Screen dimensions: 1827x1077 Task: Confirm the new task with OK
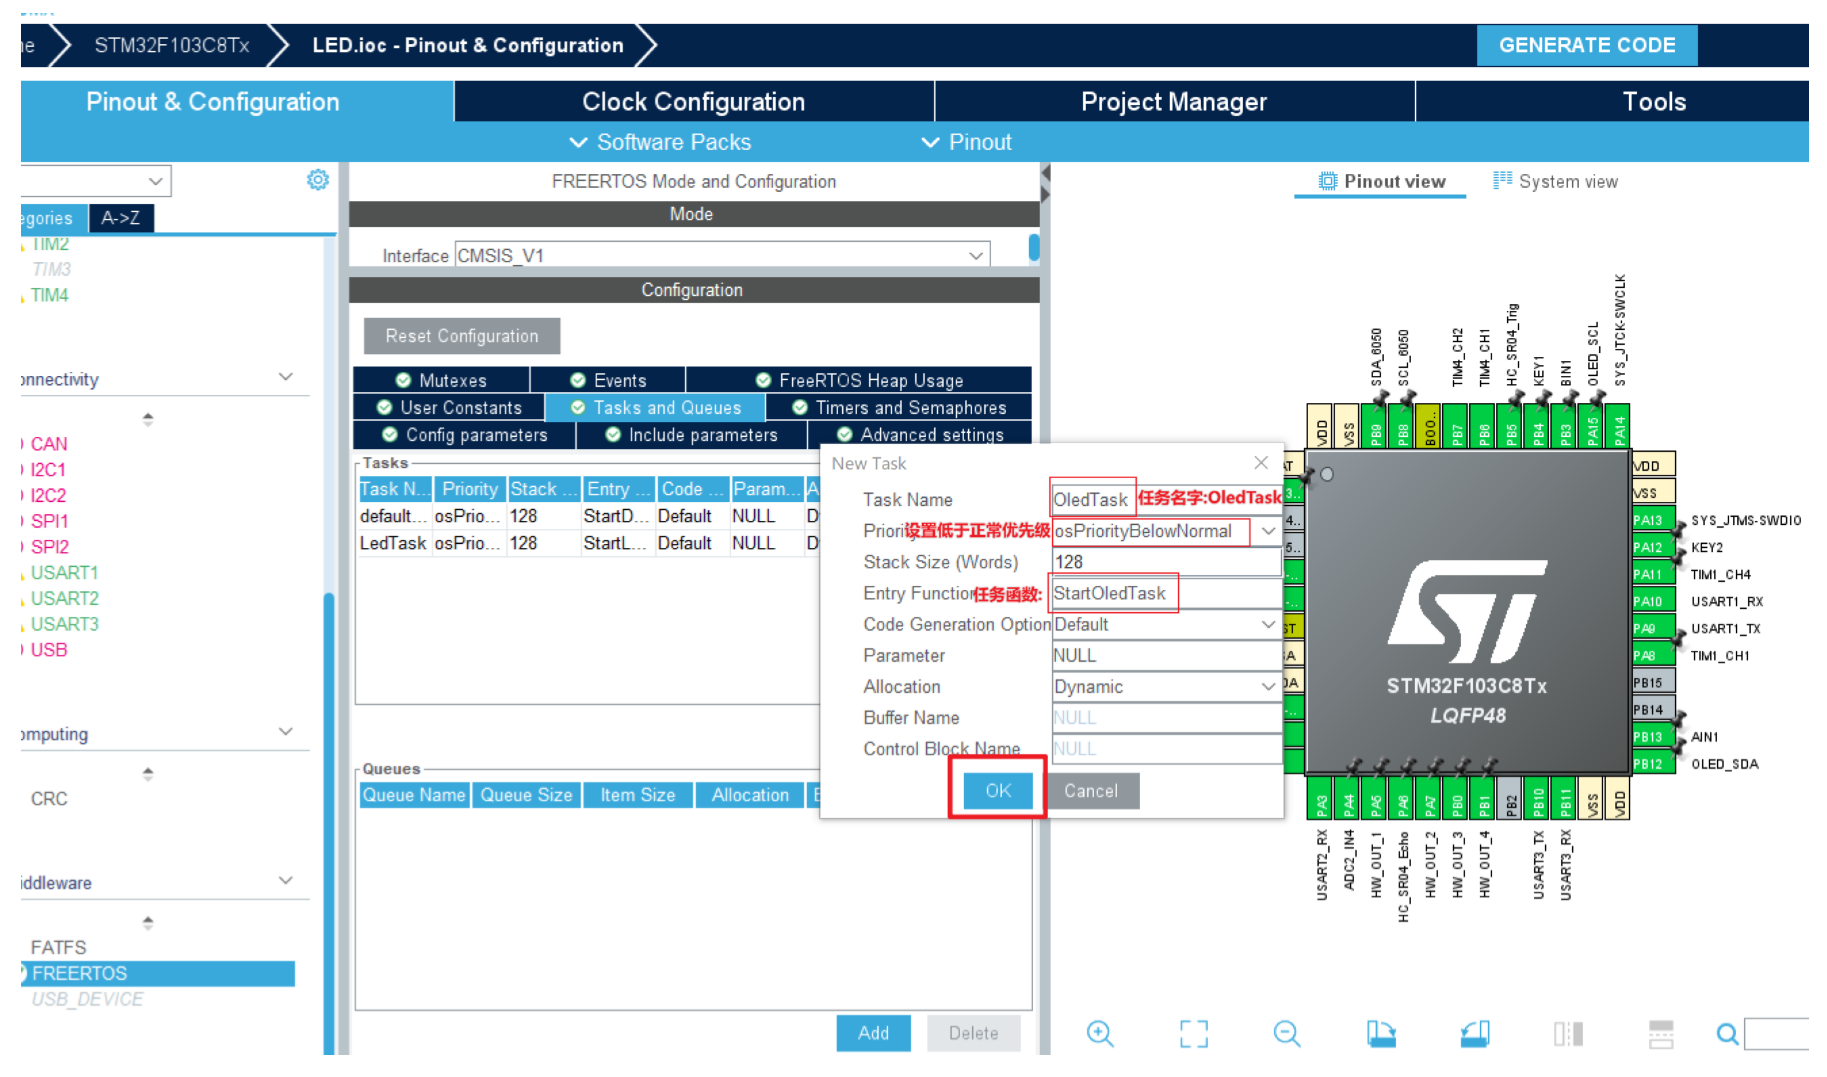click(x=997, y=791)
